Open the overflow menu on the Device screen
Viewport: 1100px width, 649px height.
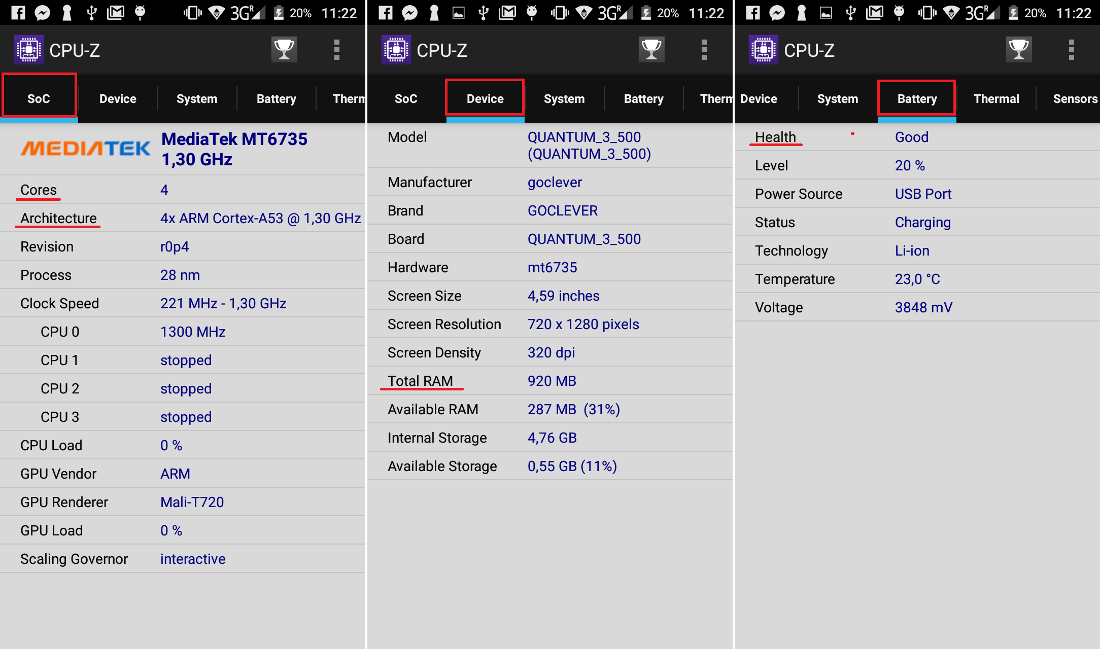pos(704,50)
